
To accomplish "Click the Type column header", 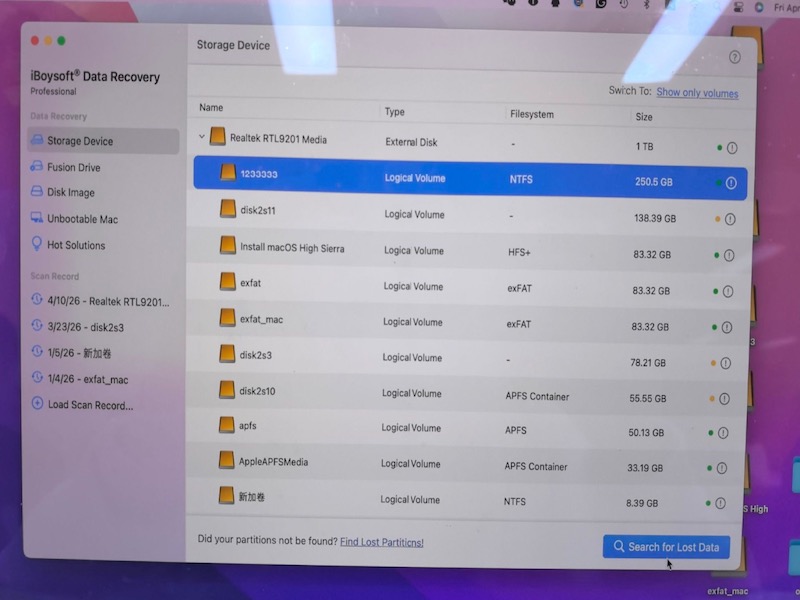I will [x=394, y=112].
